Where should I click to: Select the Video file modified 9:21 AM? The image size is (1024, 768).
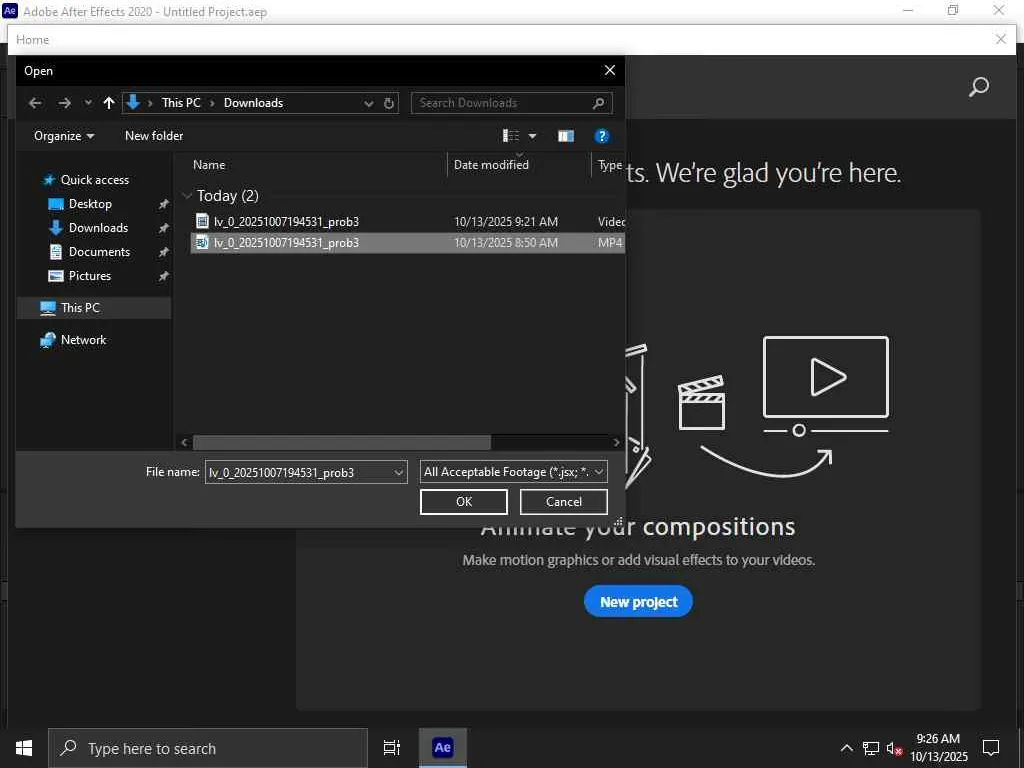pos(408,221)
